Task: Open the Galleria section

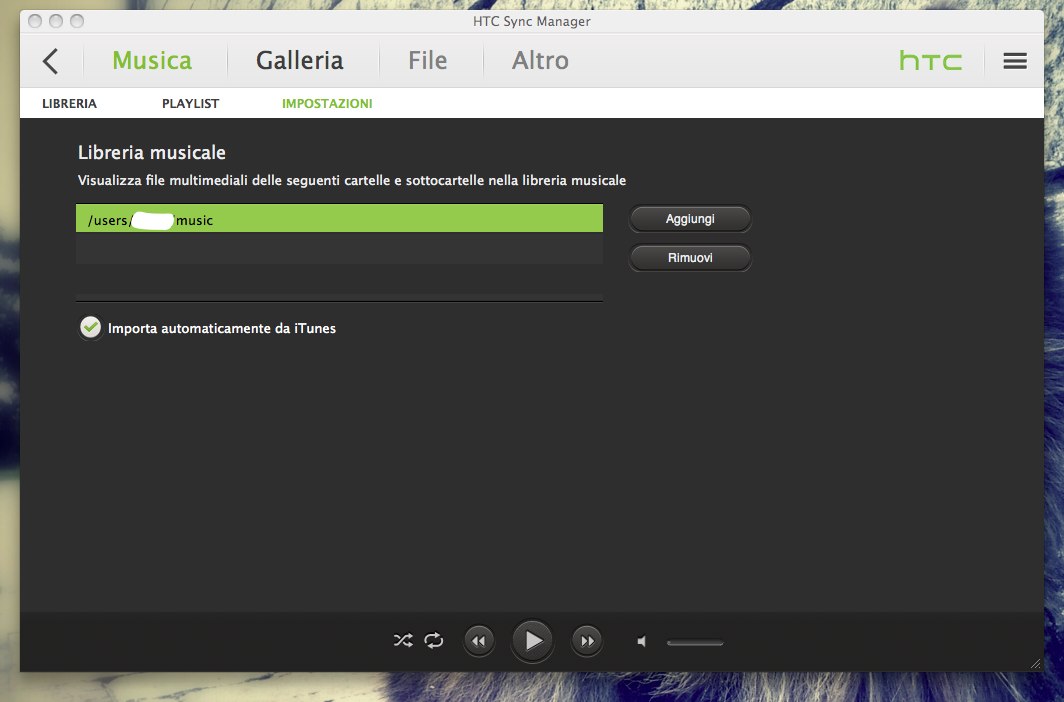Action: pos(299,60)
